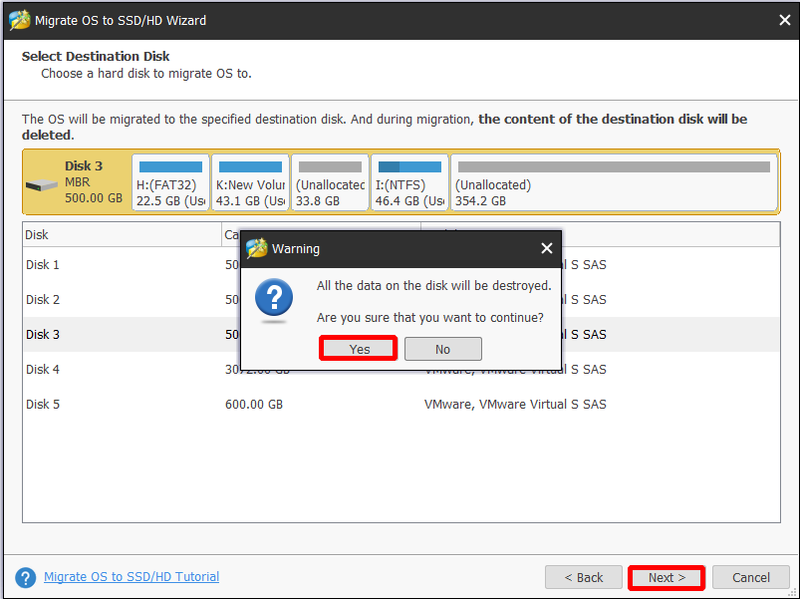Go to previous step with < Back
Screen dimensions: 800x599
coord(584,578)
